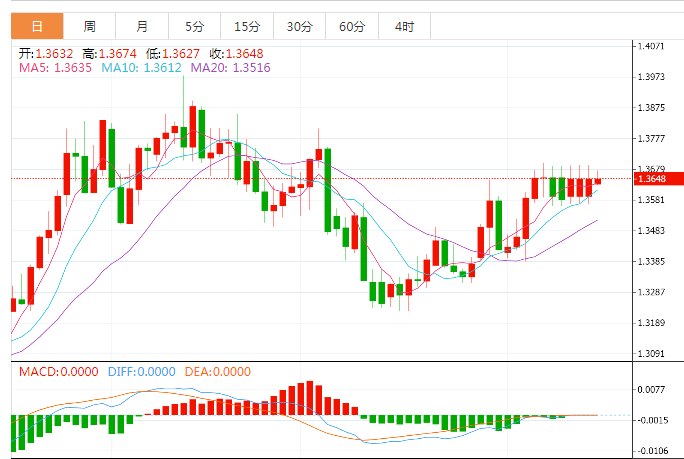Click the 1.3091 price axis label
The width and height of the screenshot is (684, 459).
coord(651,353)
